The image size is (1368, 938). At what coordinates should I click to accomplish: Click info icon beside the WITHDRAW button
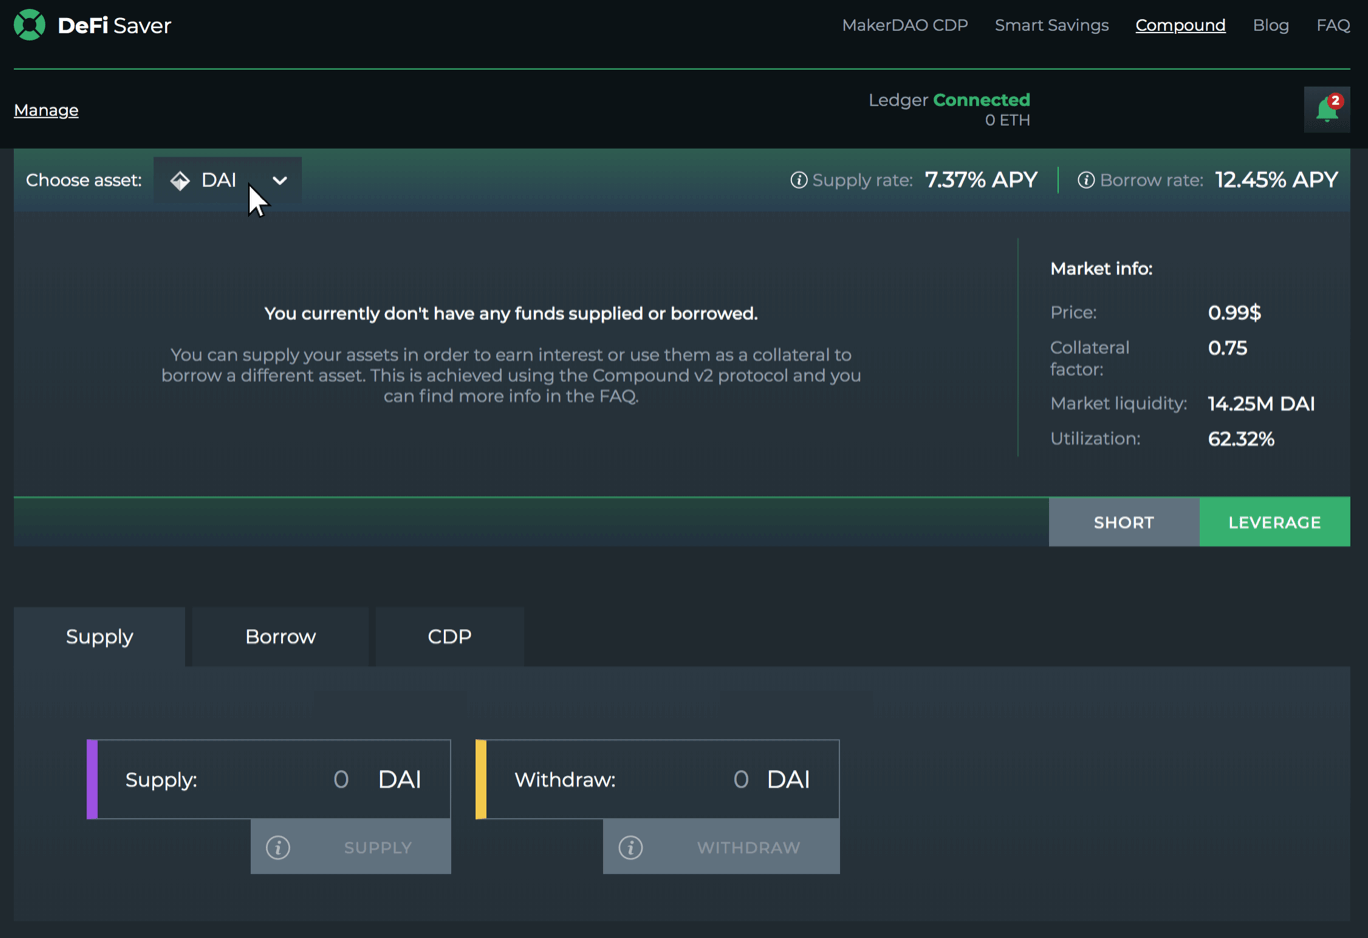(630, 847)
